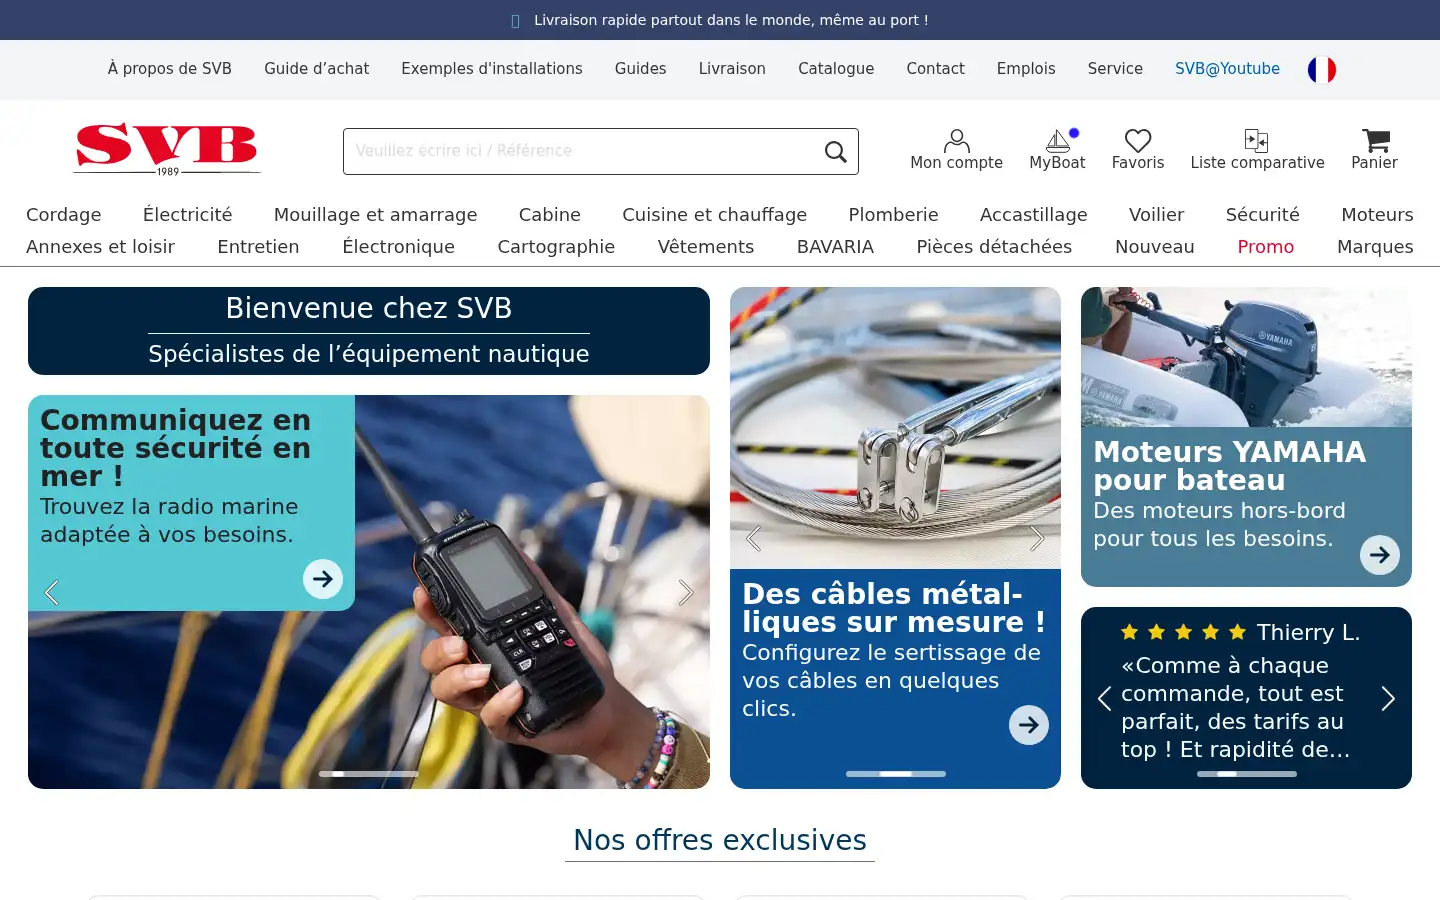Click the Livraison rapide announcement bar
Image resolution: width=1440 pixels, height=900 pixels.
click(x=720, y=20)
